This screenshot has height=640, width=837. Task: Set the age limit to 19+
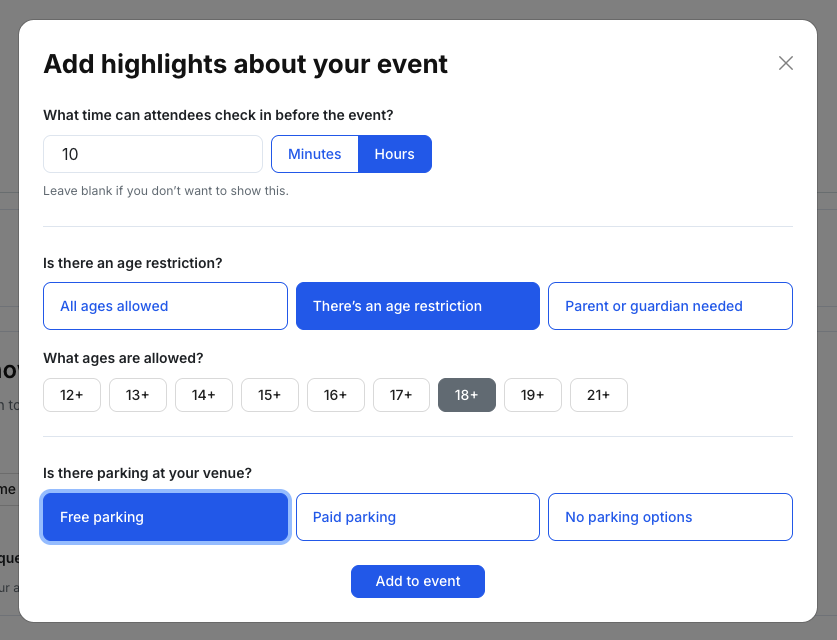coord(533,395)
